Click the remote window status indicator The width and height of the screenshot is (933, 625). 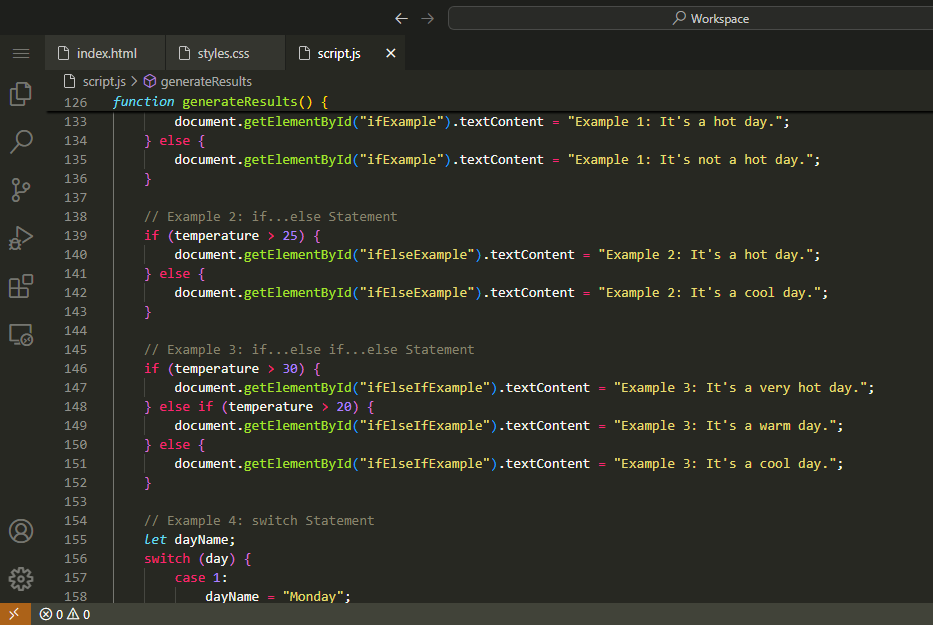tap(14, 614)
